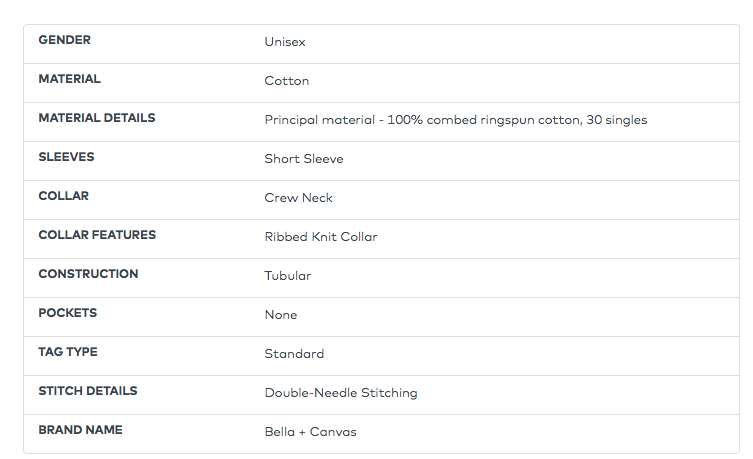Click the Cotton material value

pos(287,81)
